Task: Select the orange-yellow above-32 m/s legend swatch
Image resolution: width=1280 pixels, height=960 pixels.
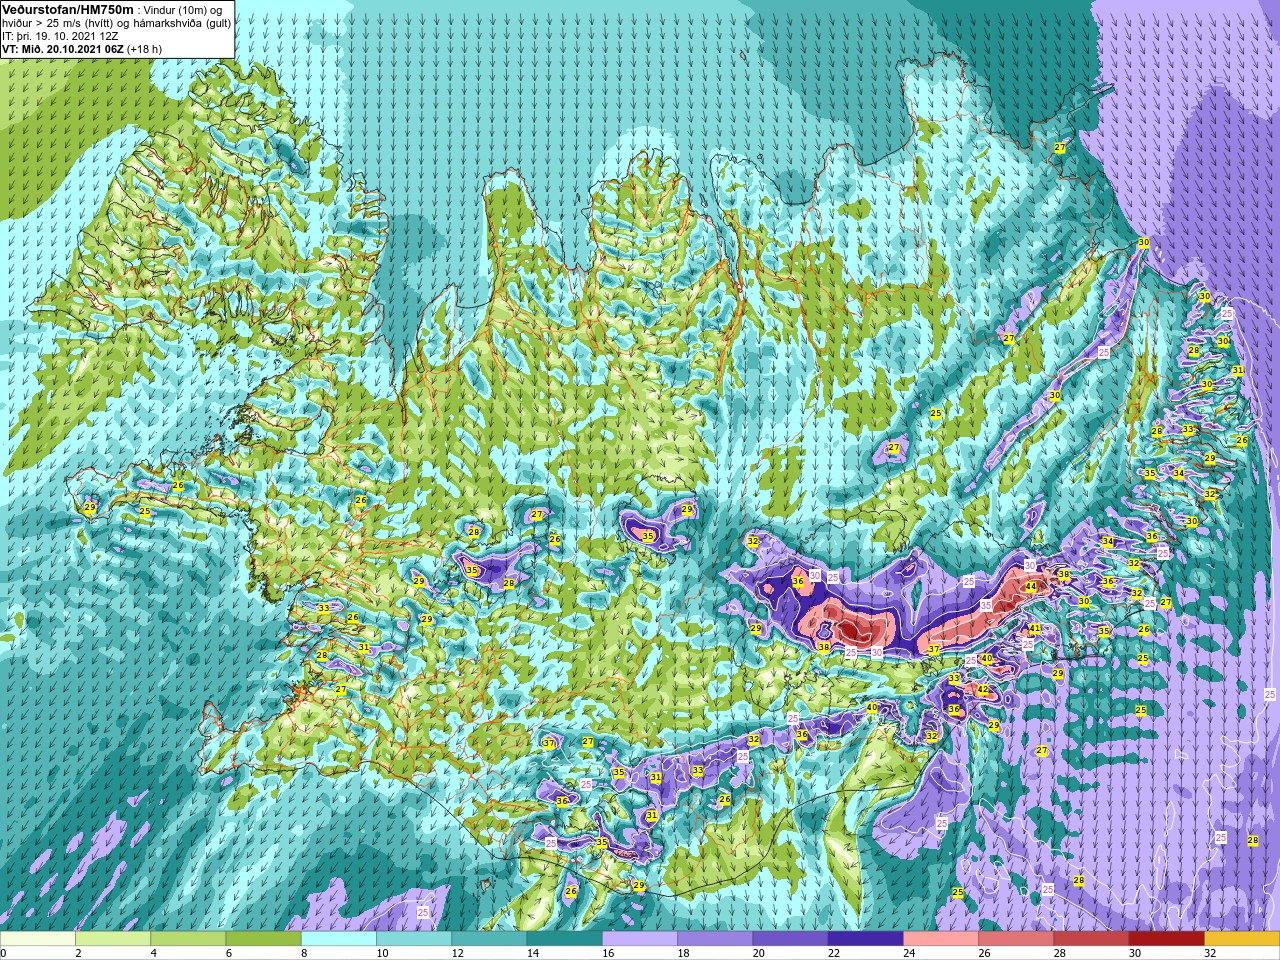Action: pyautogui.click(x=1242, y=939)
